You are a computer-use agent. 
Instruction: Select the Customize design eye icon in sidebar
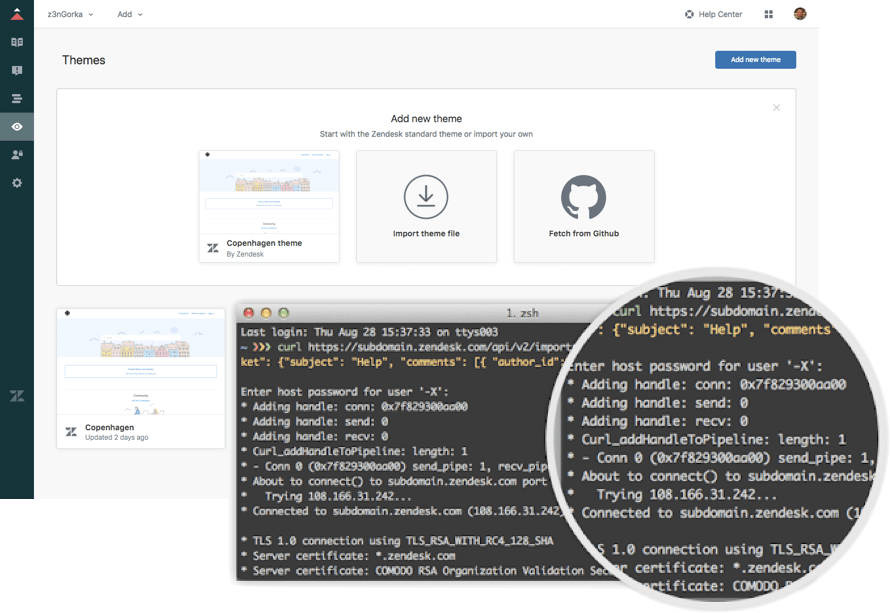(17, 127)
